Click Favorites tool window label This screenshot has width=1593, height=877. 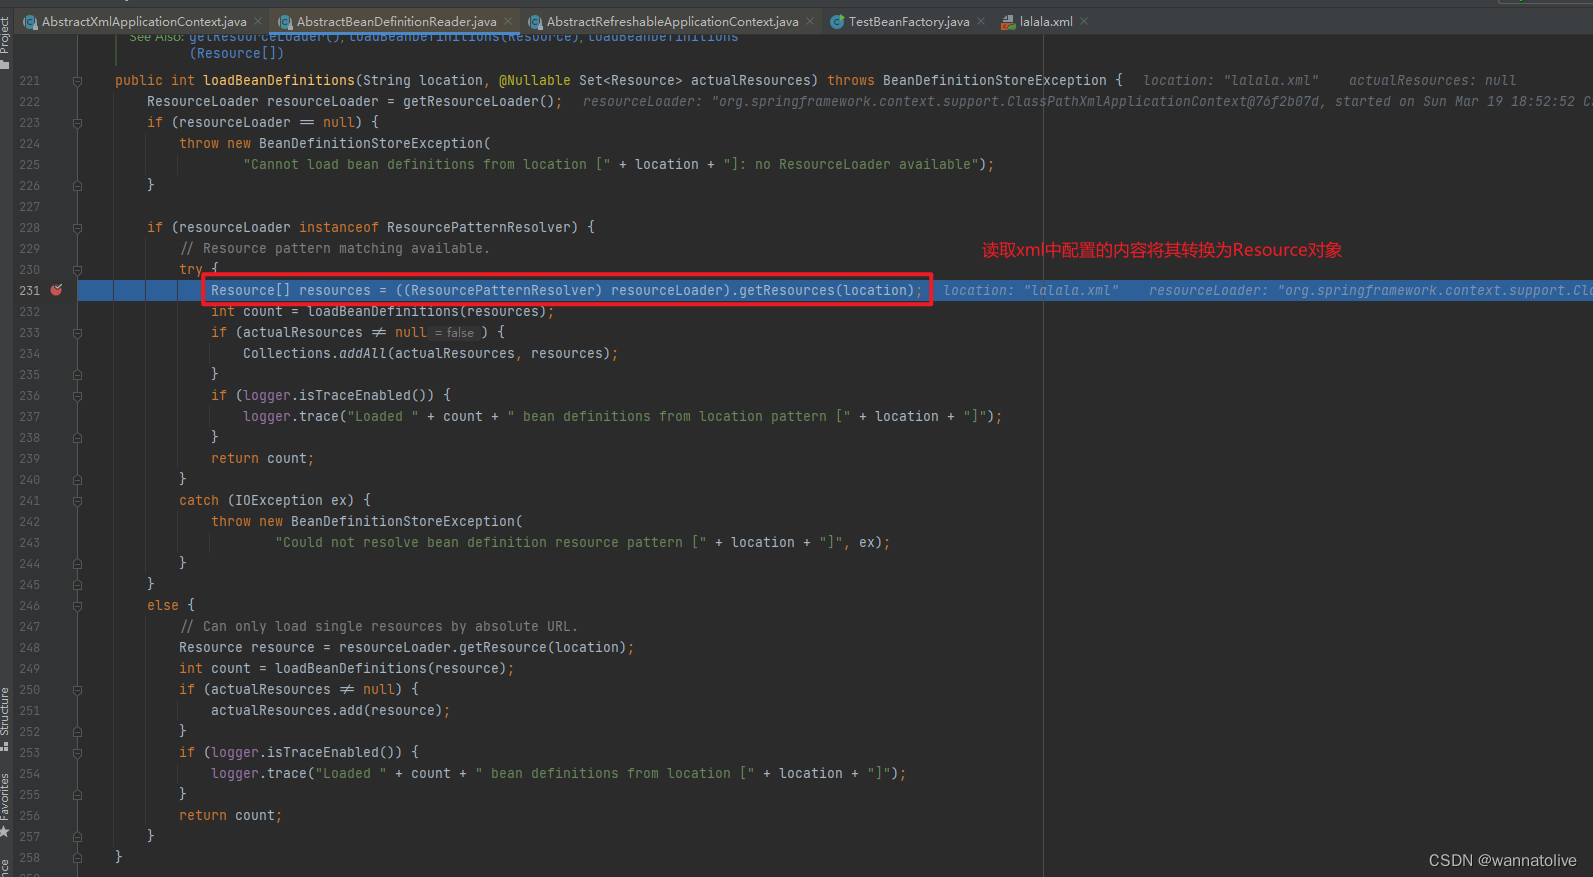[5, 796]
